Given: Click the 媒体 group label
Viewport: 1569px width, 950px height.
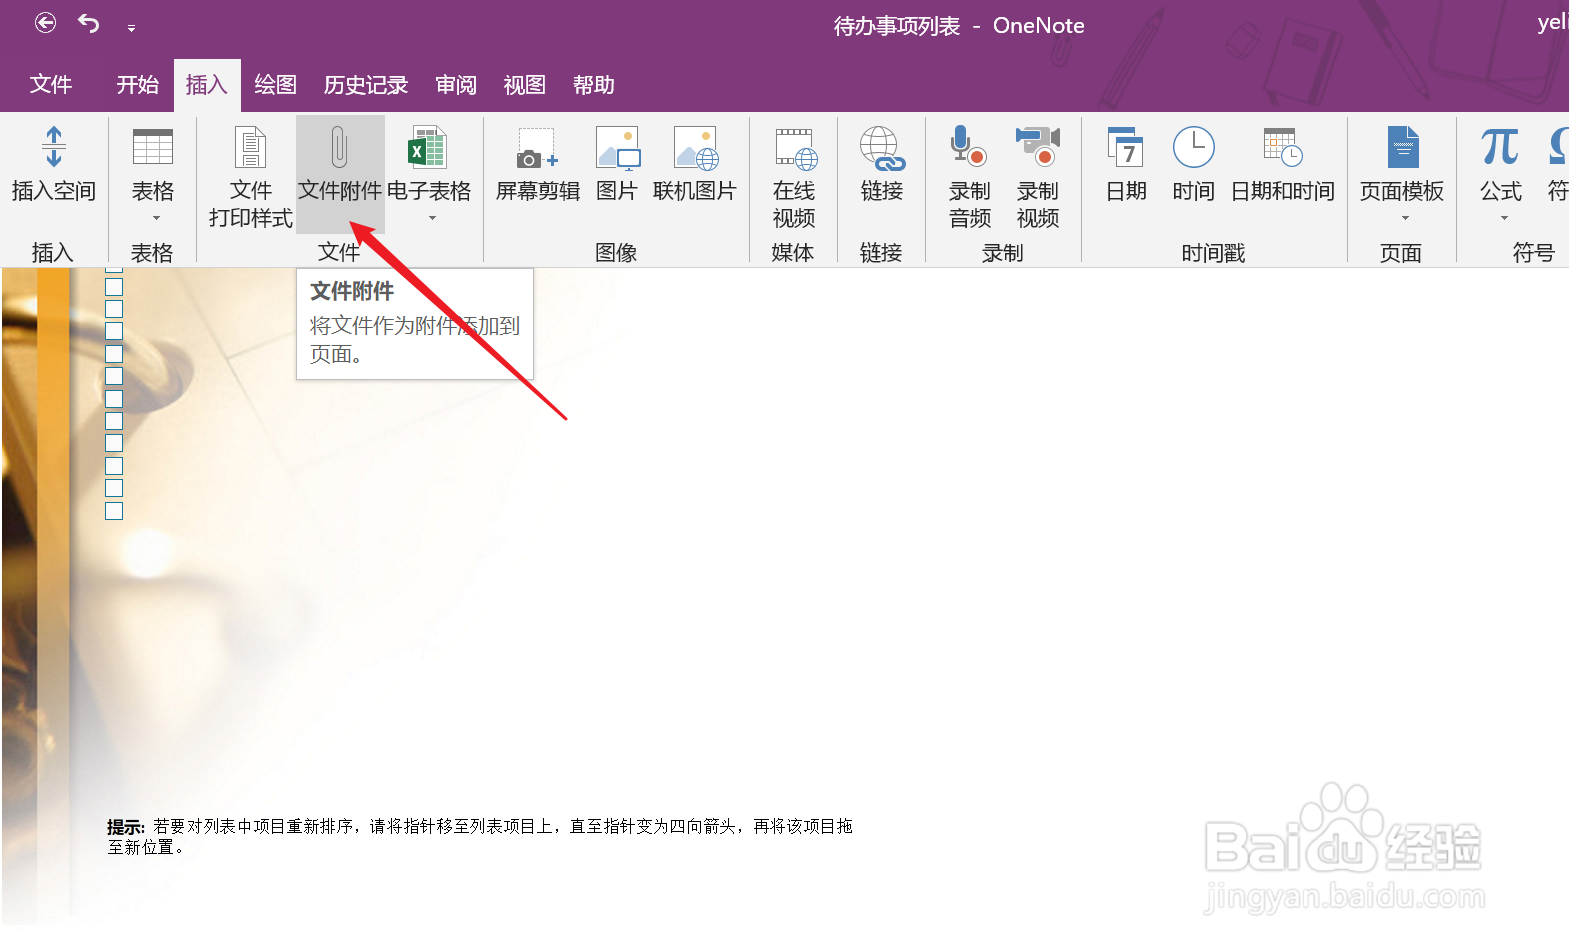Looking at the screenshot, I should [793, 253].
